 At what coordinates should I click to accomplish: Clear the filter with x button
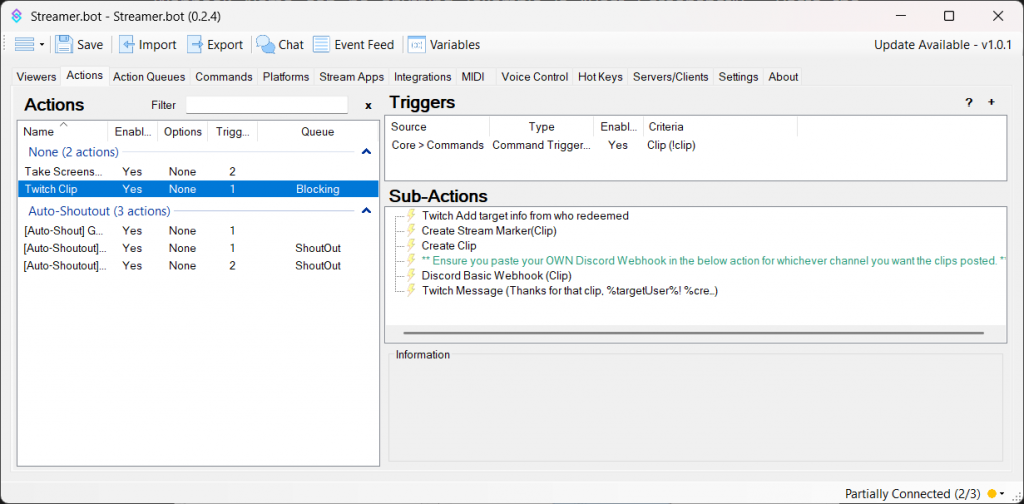[368, 105]
